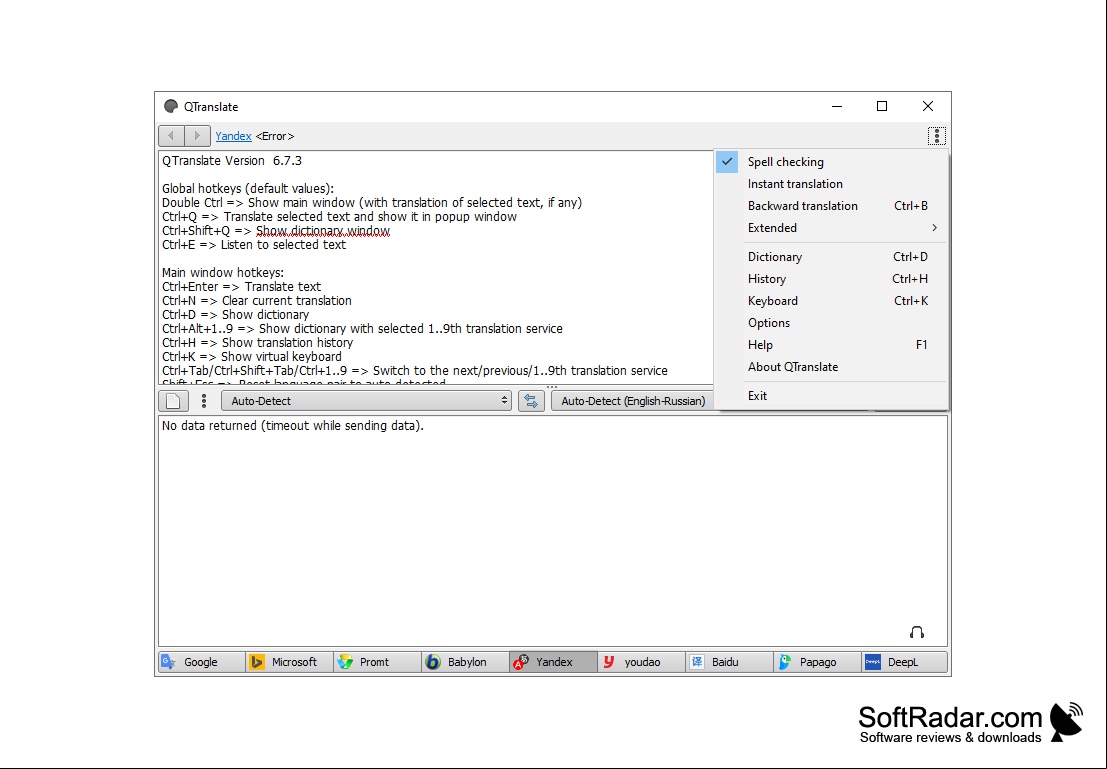Switch to the Microsoft translation service
The height and width of the screenshot is (769, 1107).
(289, 662)
